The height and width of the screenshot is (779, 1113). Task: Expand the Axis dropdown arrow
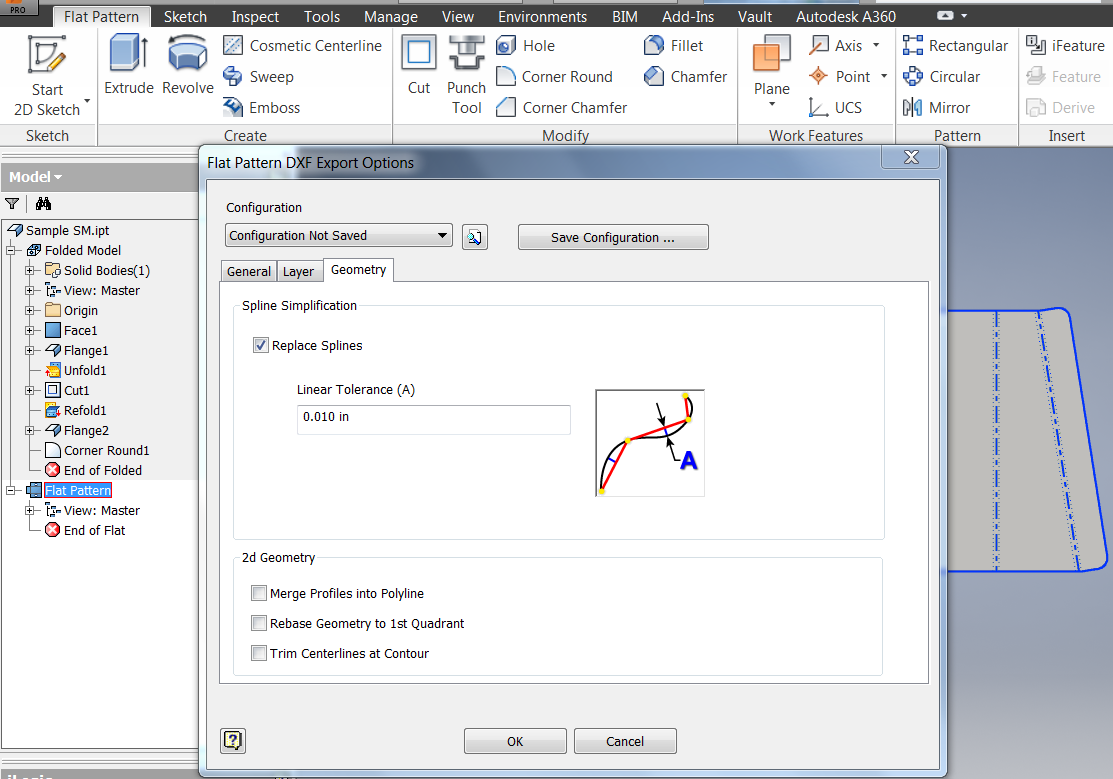coord(876,45)
